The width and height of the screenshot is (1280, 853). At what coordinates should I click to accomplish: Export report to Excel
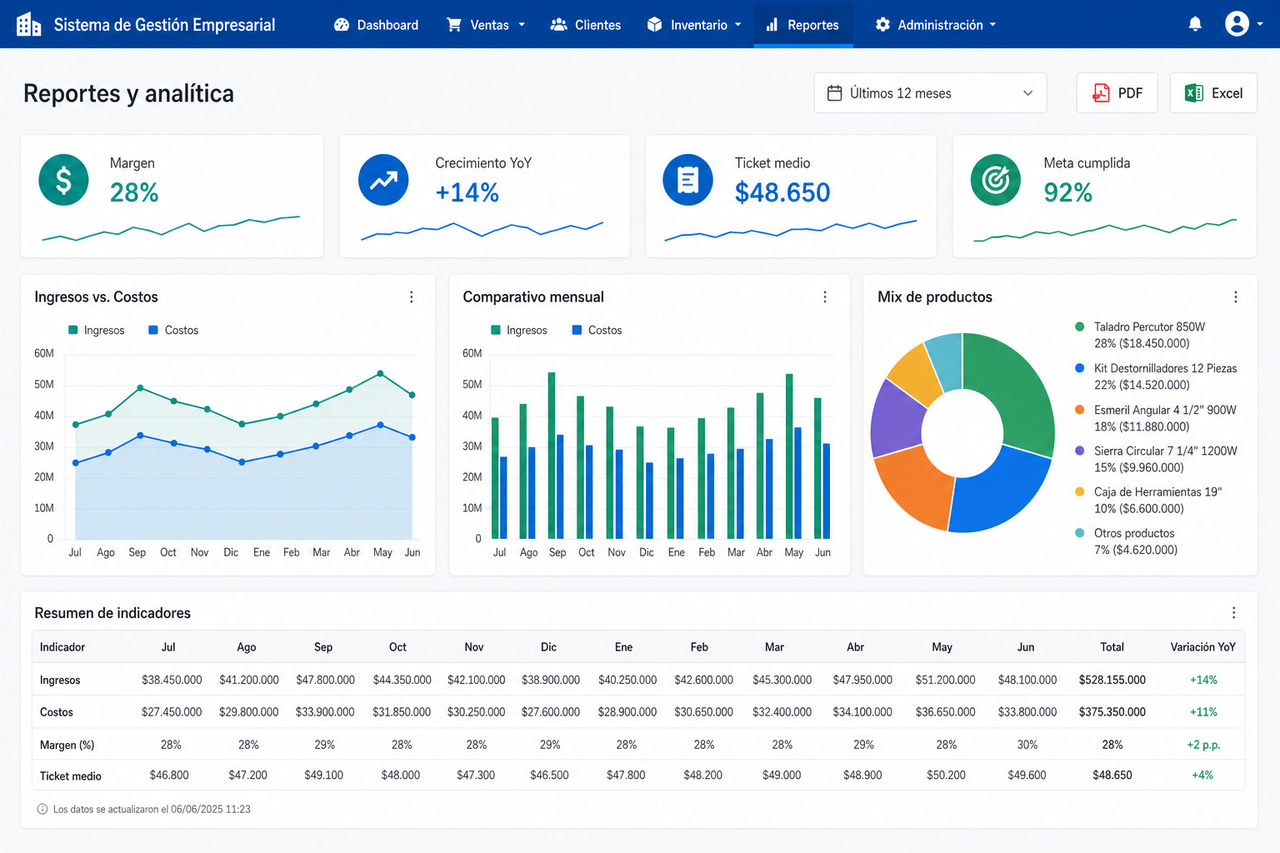(1213, 93)
